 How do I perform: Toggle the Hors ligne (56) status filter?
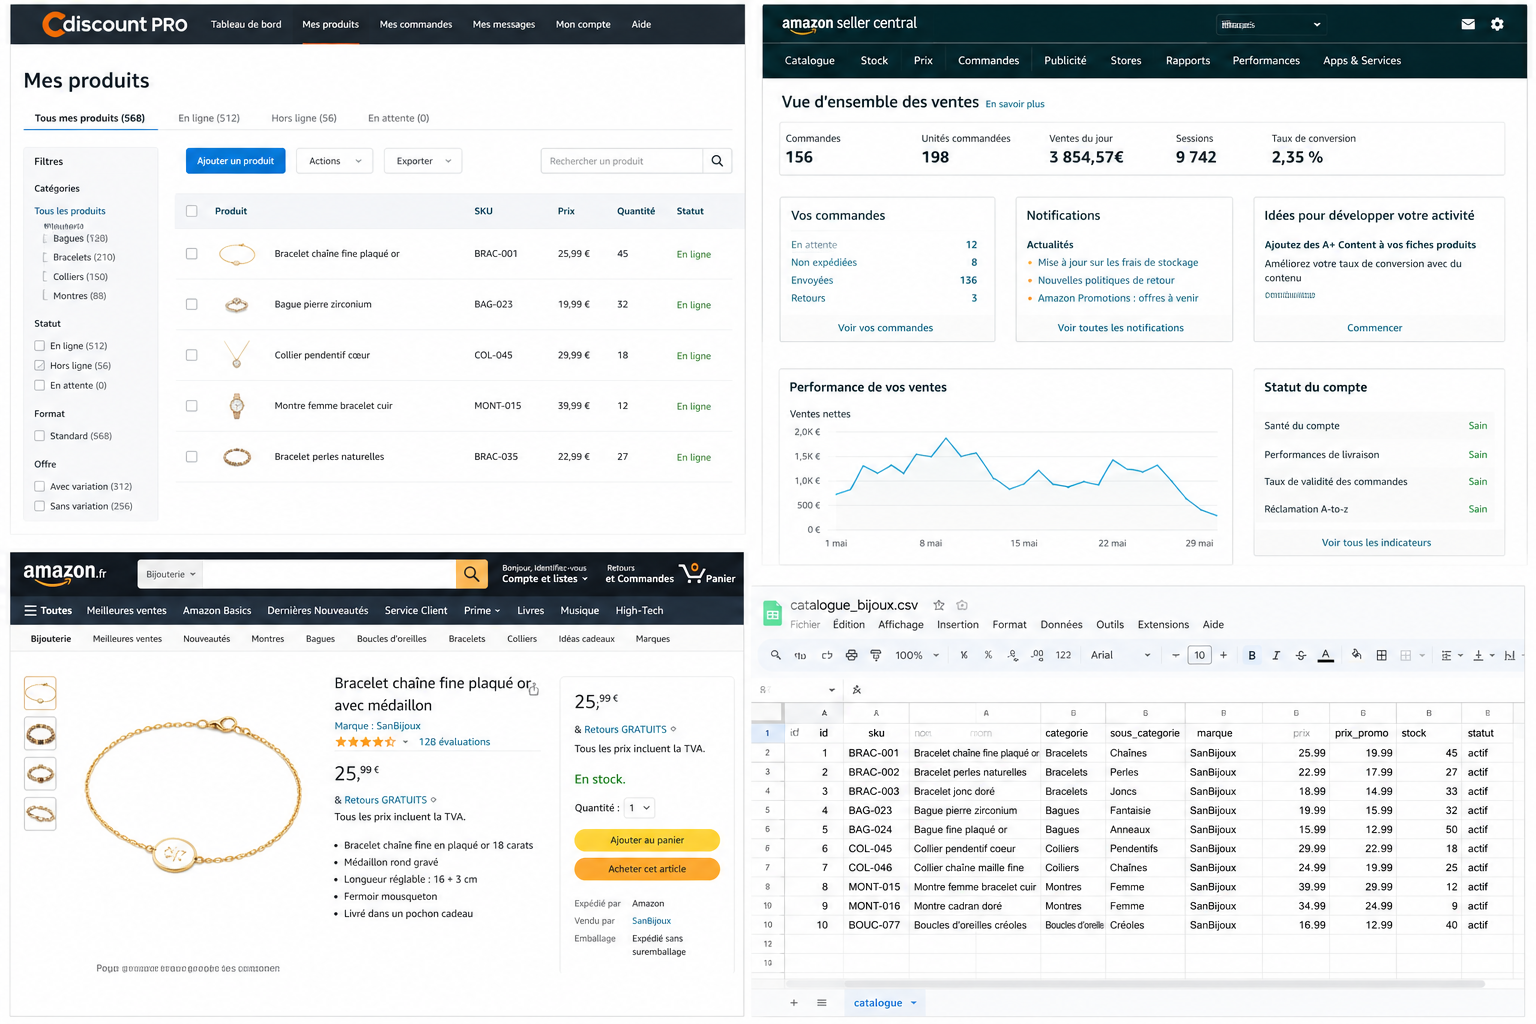40,366
